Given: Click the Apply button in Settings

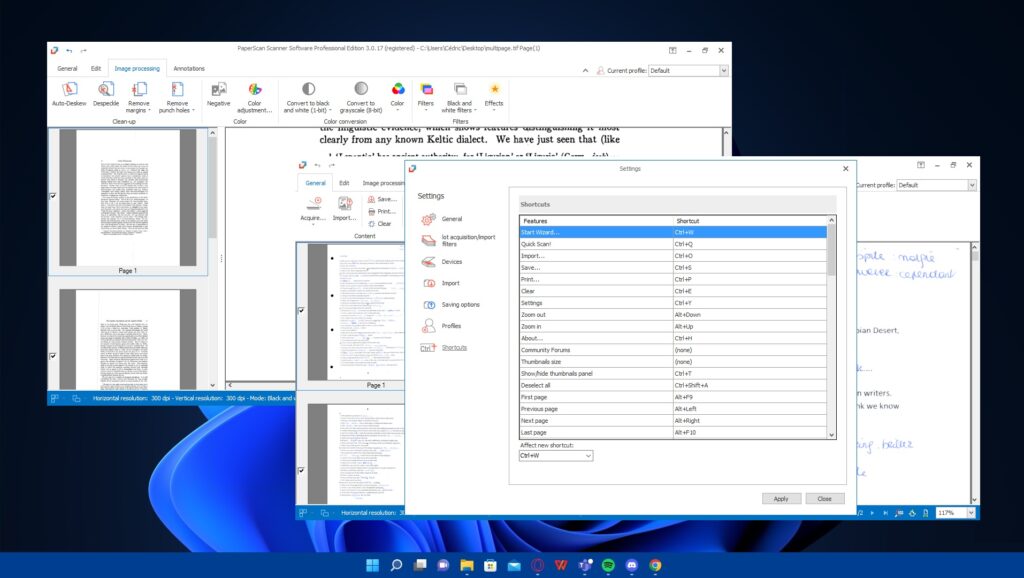Looking at the screenshot, I should point(781,498).
